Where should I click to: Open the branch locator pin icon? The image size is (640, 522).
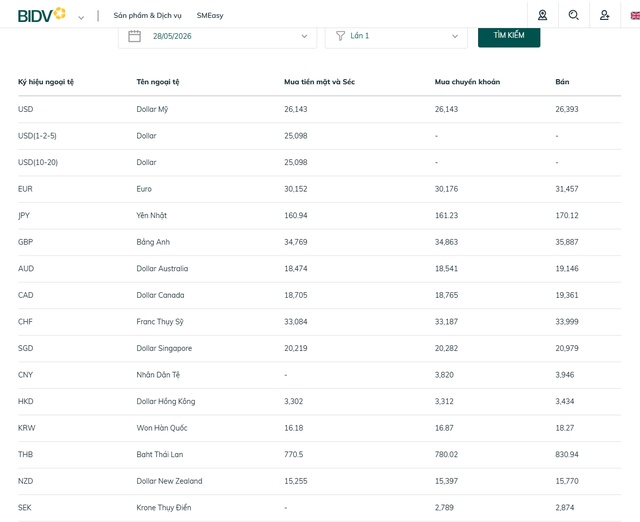(x=542, y=15)
